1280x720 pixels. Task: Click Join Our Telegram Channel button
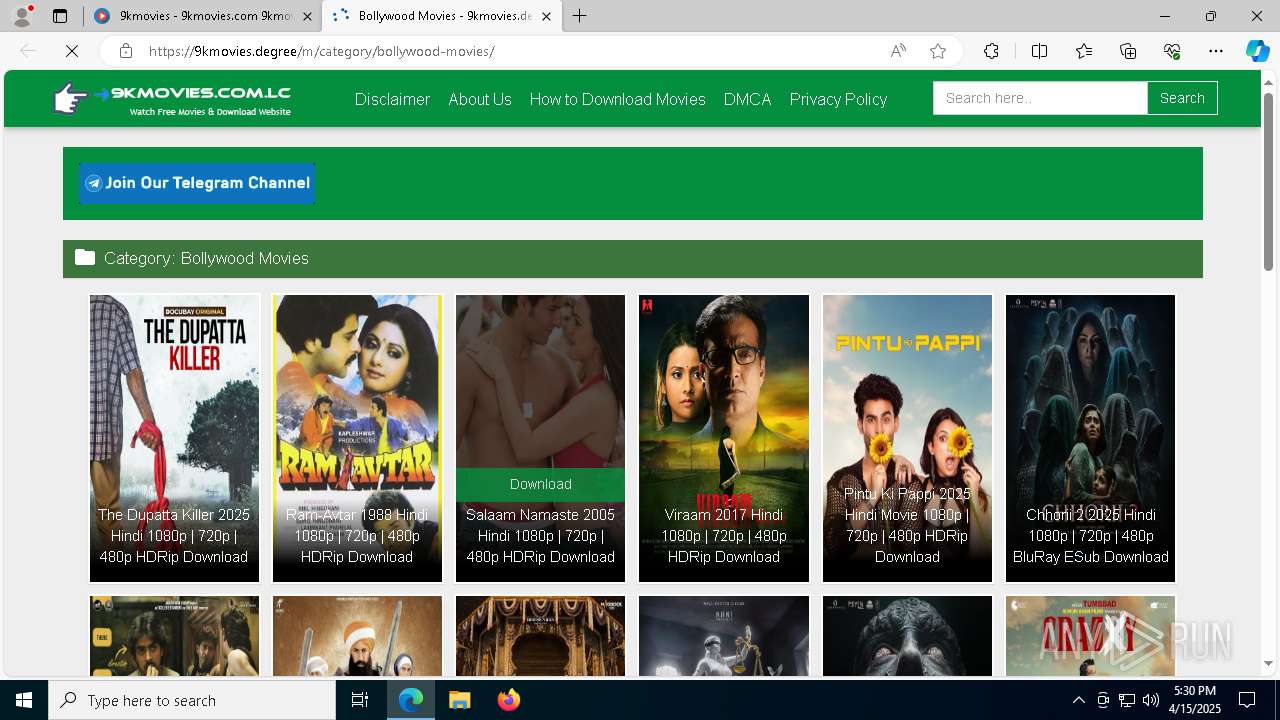coord(197,183)
